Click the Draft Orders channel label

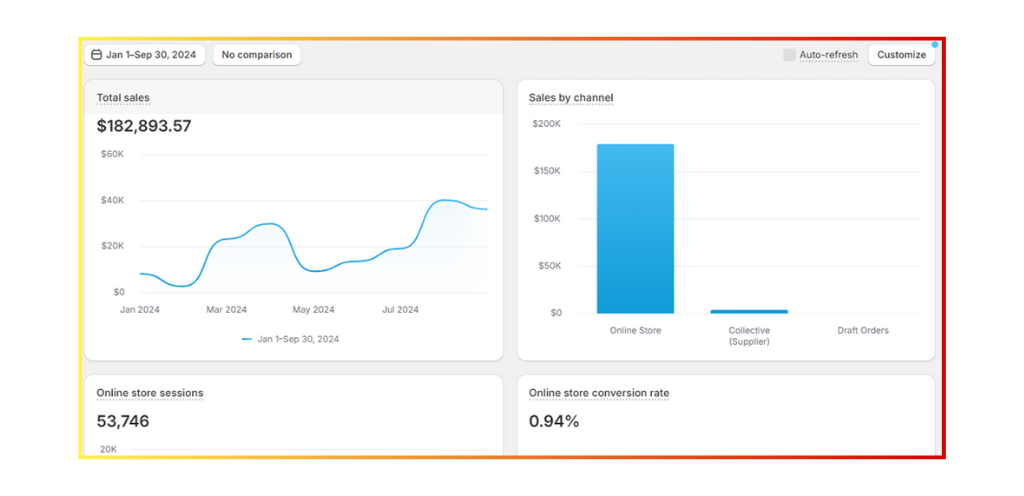862,331
